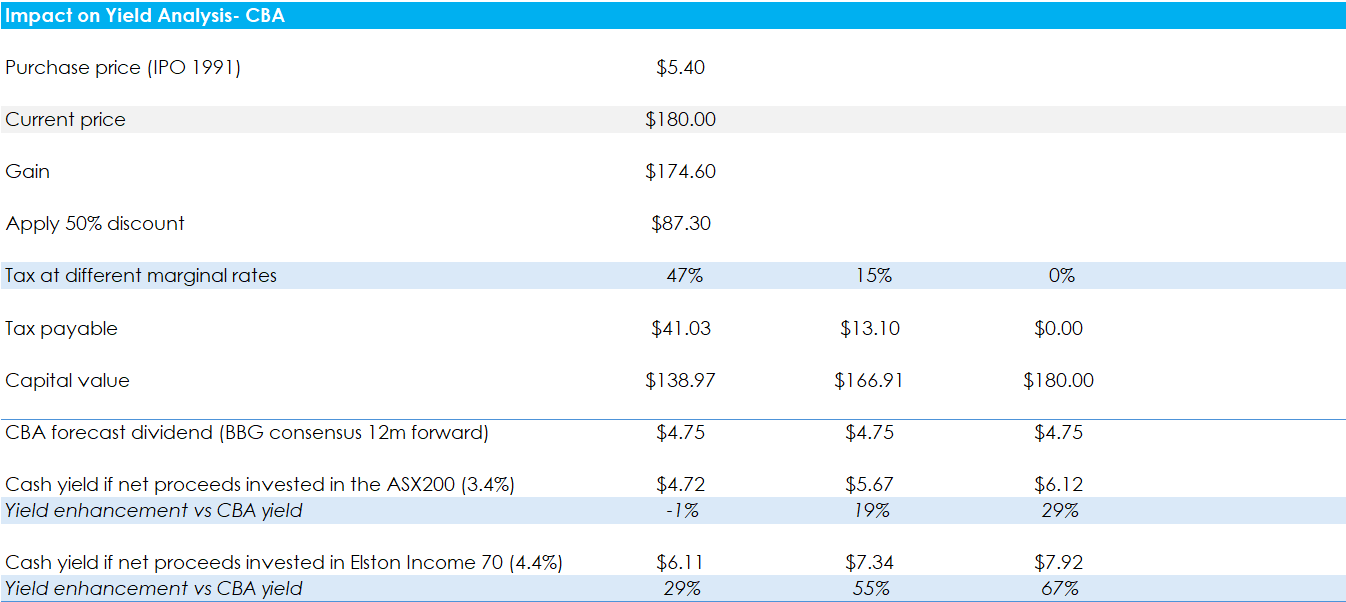Click the 15% marginal tax rate cell
1346x602 pixels.
coord(872,276)
